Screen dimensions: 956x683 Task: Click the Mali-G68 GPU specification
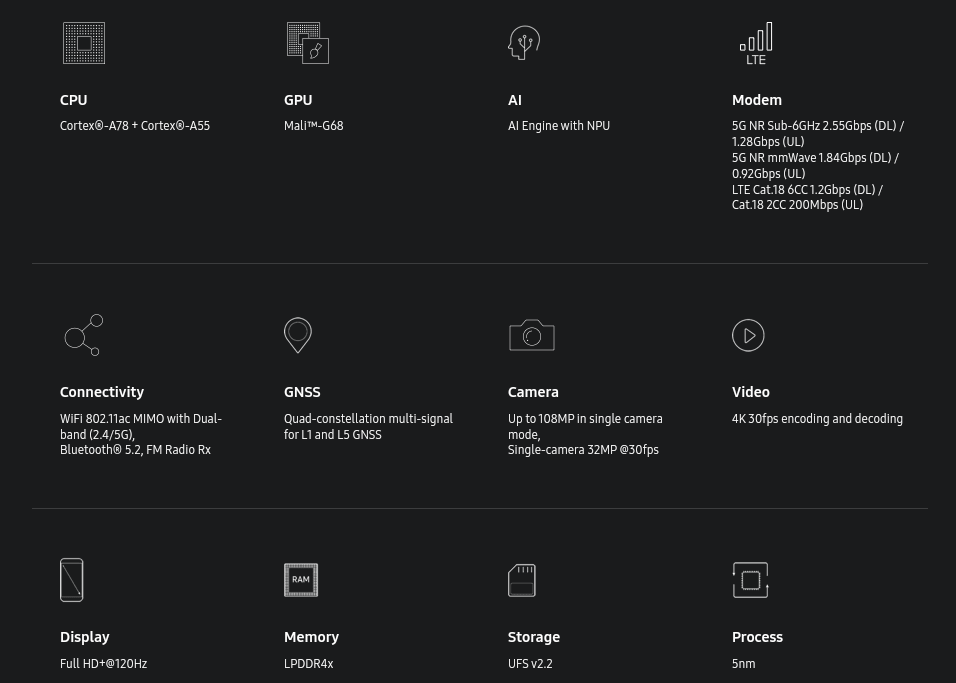point(313,126)
